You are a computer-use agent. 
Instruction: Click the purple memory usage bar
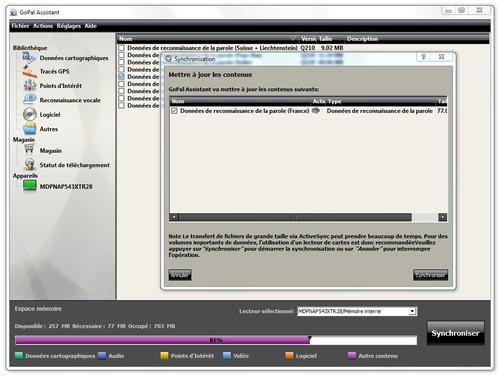163,340
